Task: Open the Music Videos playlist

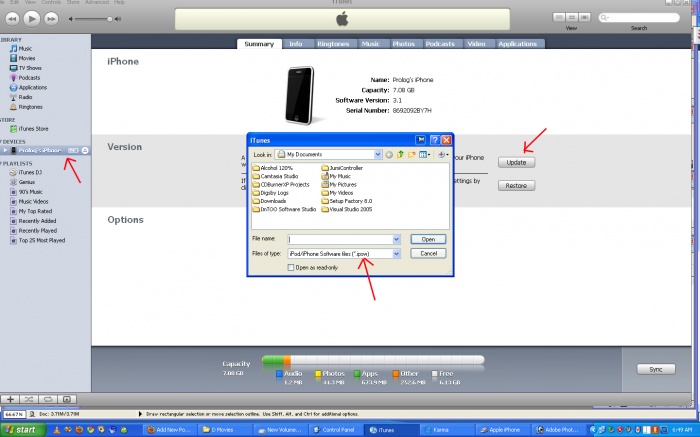Action: coord(33,202)
